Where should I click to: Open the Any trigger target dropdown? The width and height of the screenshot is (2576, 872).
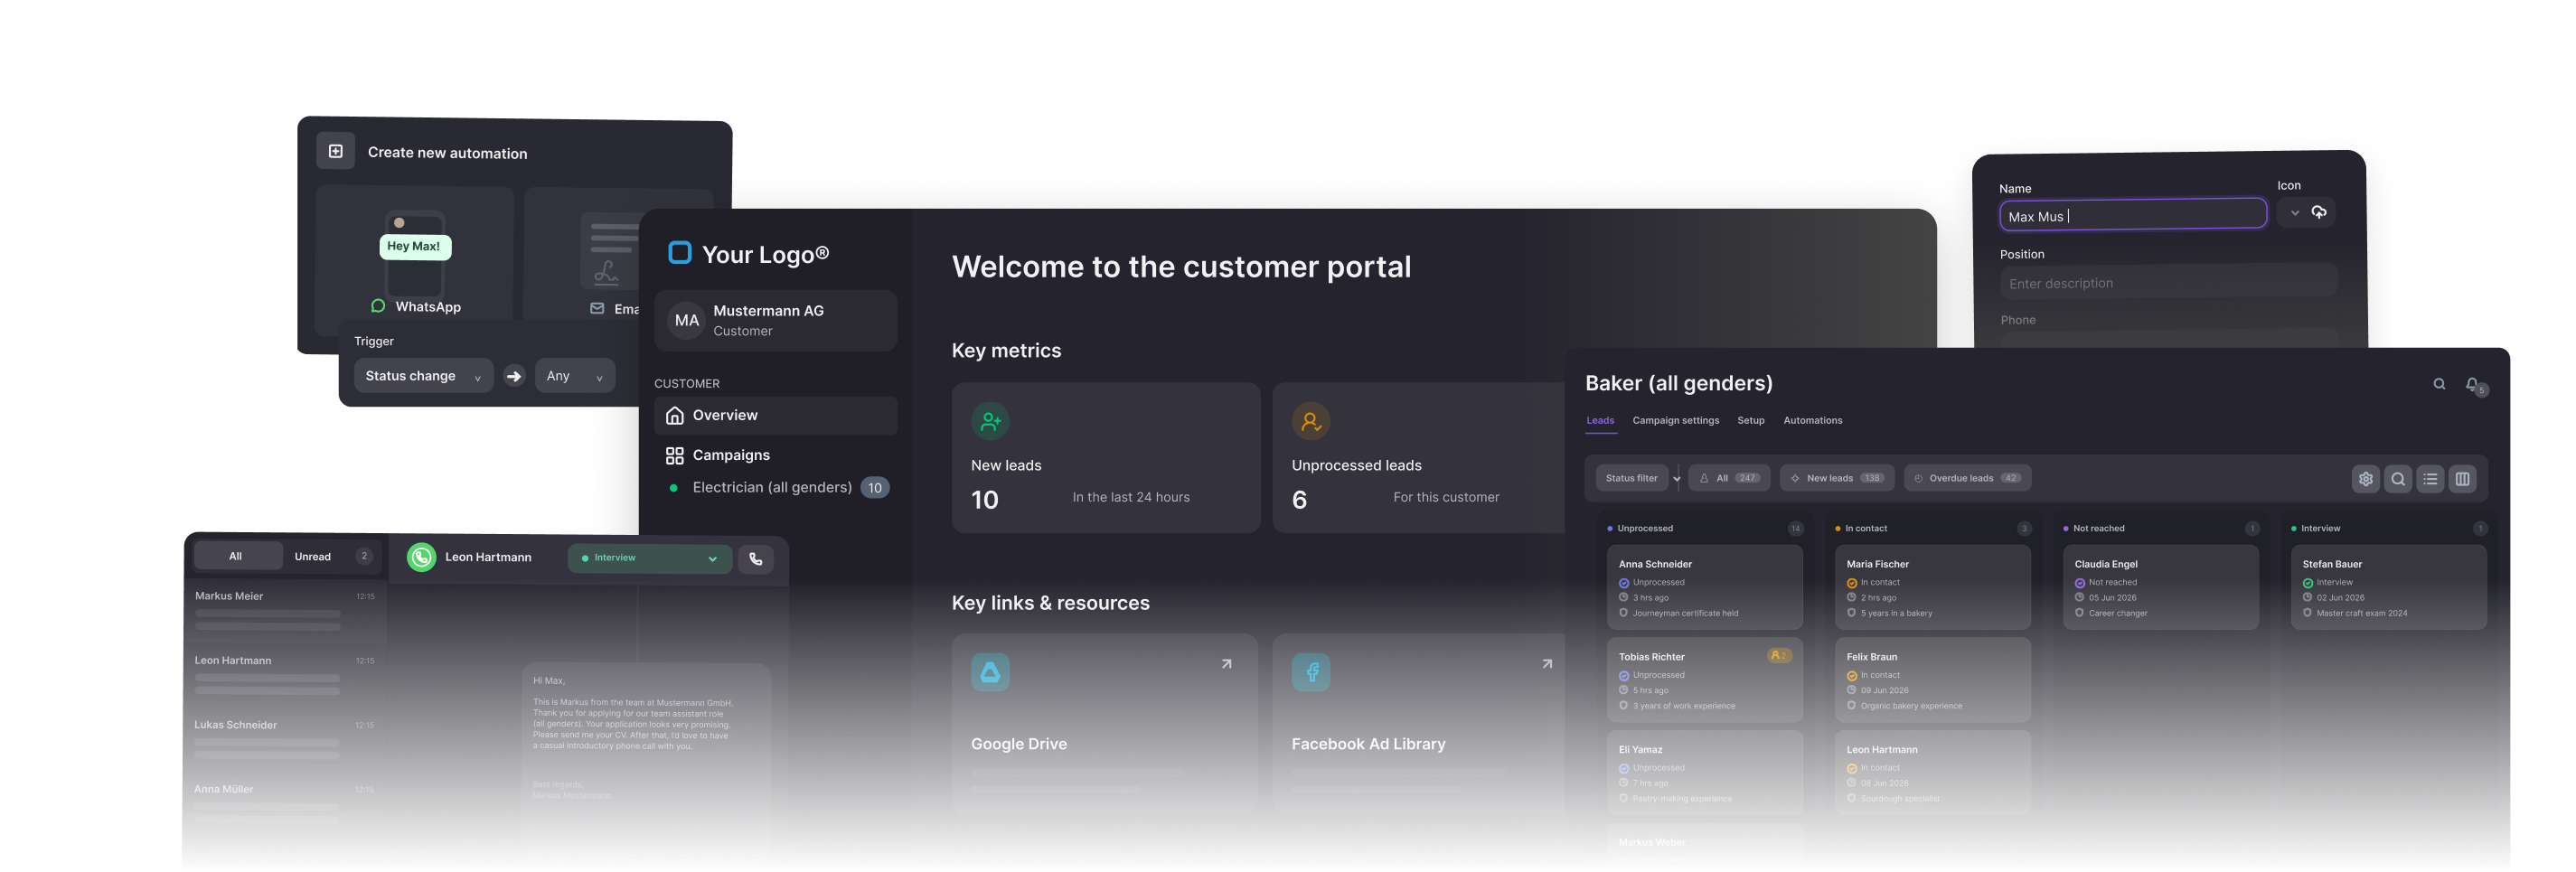point(575,376)
